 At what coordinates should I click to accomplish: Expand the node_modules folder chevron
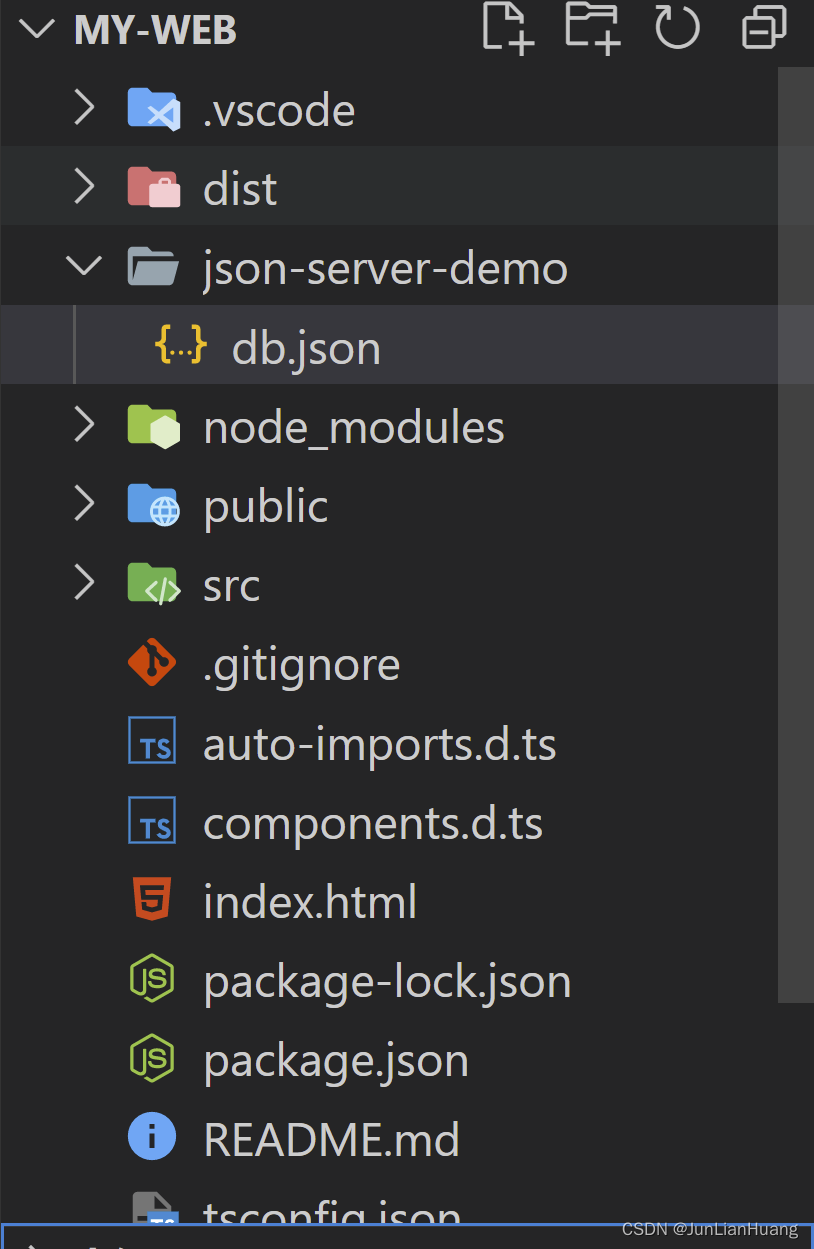[85, 426]
